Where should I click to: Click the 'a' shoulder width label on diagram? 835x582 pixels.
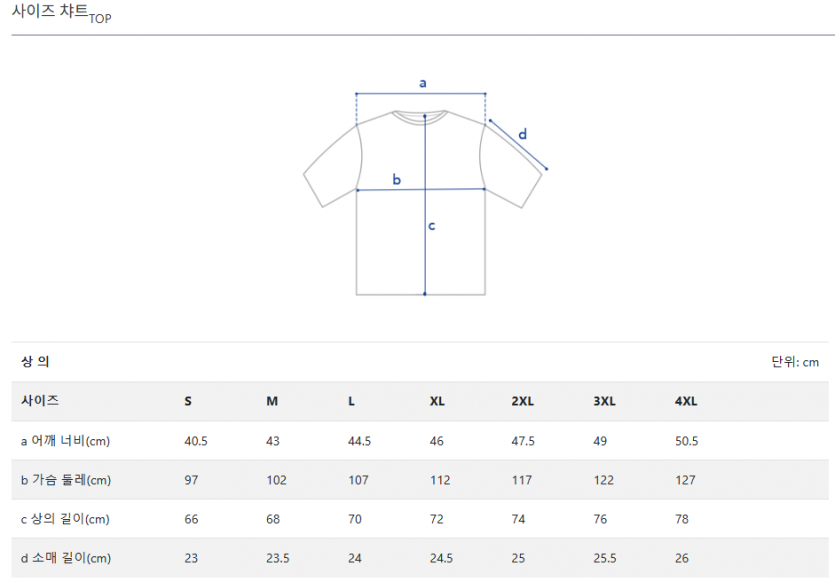pos(422,83)
